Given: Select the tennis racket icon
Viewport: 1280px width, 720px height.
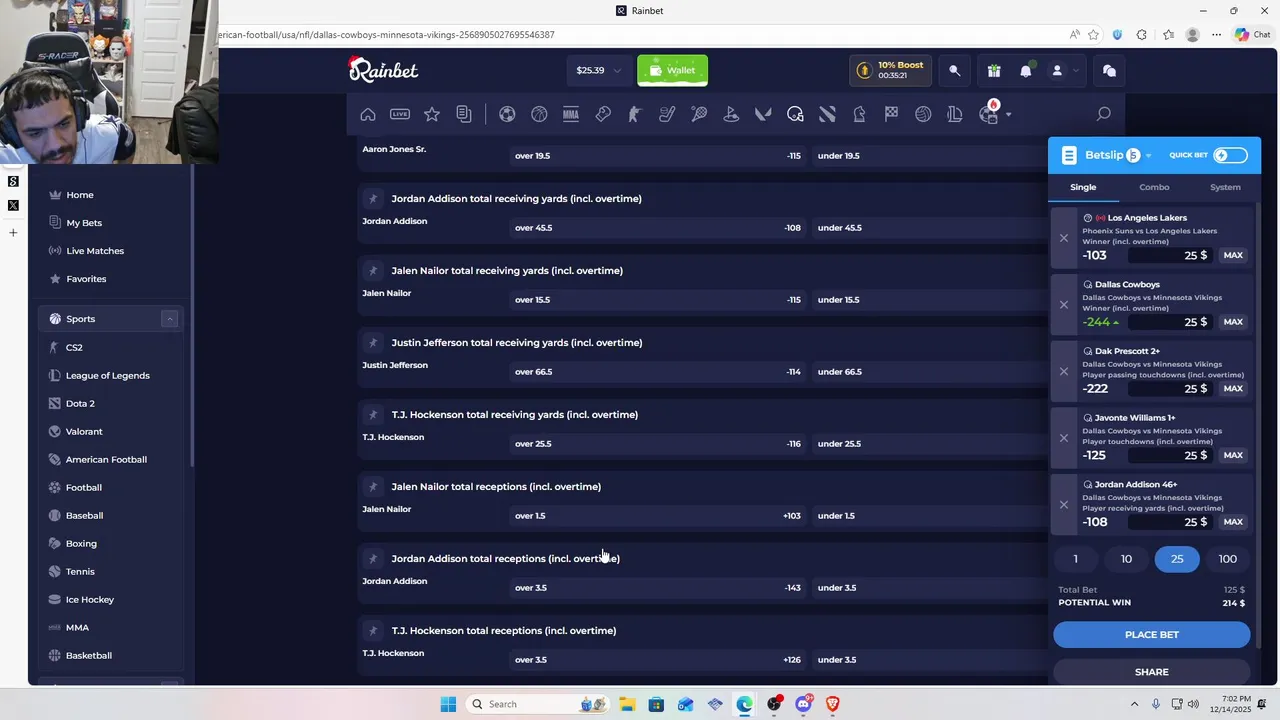Looking at the screenshot, I should tap(699, 114).
